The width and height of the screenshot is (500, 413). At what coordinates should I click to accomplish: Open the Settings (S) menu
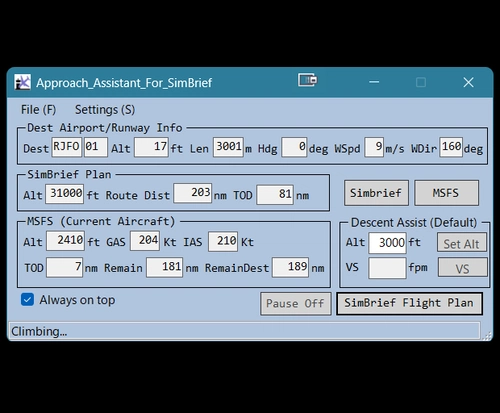coord(105,110)
